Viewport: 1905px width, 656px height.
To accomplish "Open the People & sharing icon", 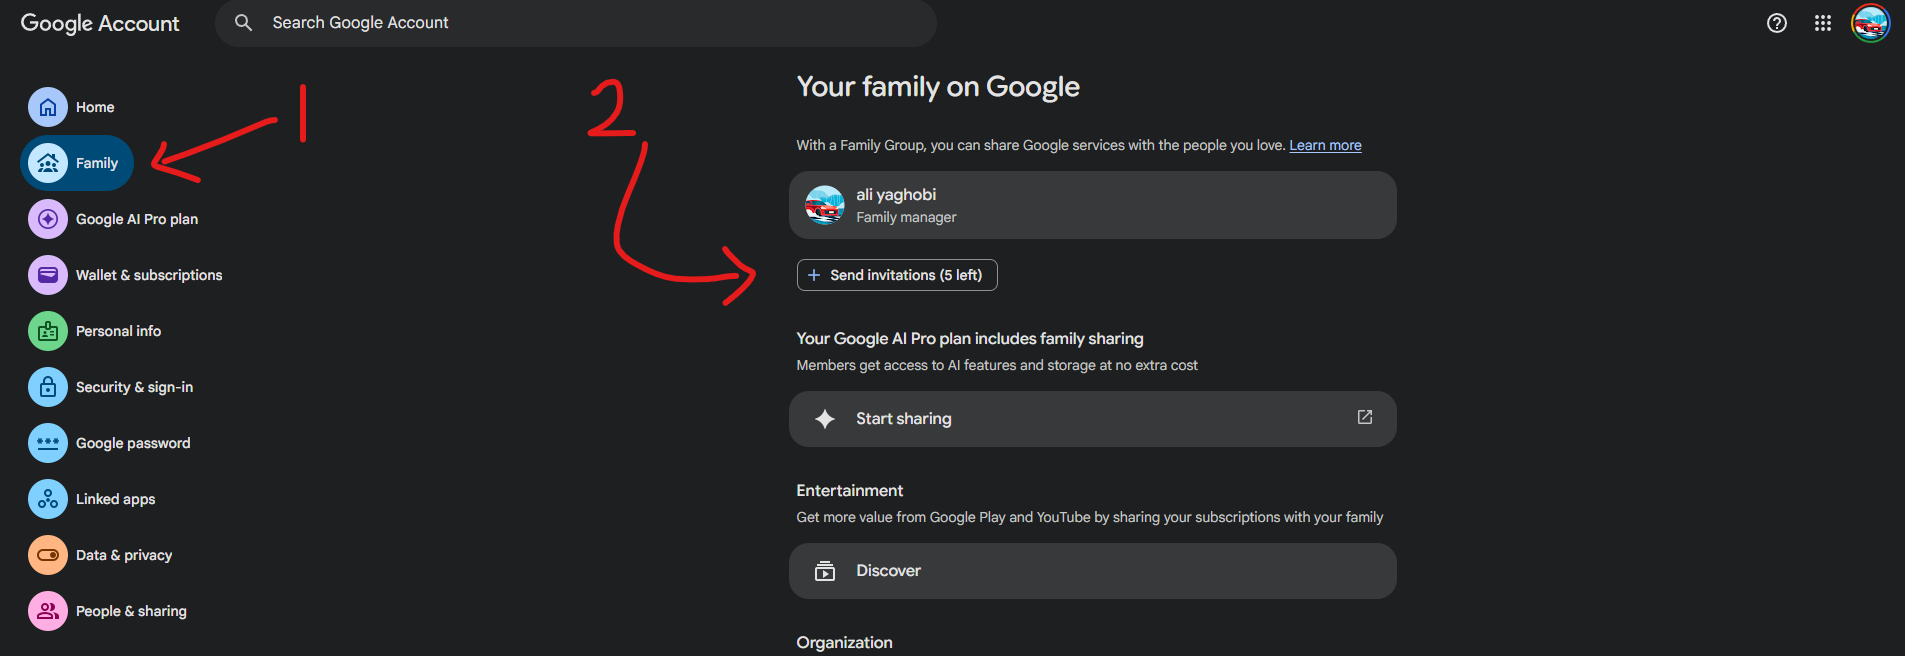I will [48, 611].
